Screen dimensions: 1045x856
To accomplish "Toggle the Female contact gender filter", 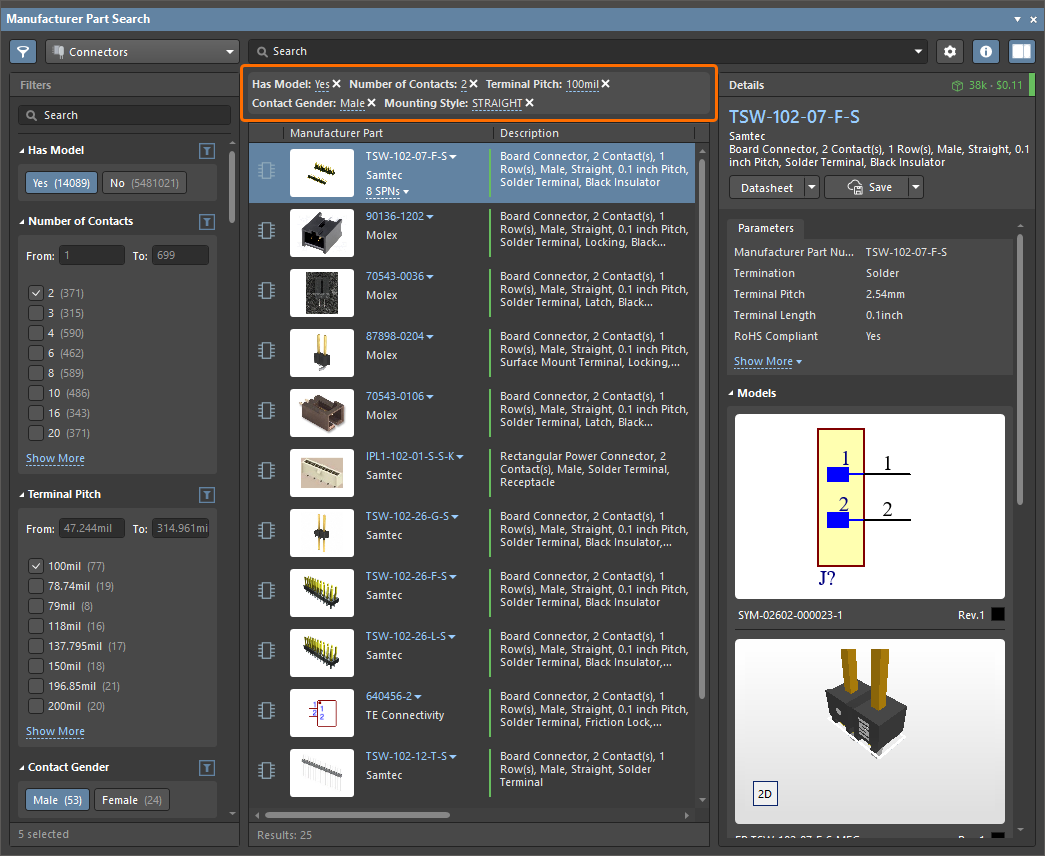I will pos(131,800).
